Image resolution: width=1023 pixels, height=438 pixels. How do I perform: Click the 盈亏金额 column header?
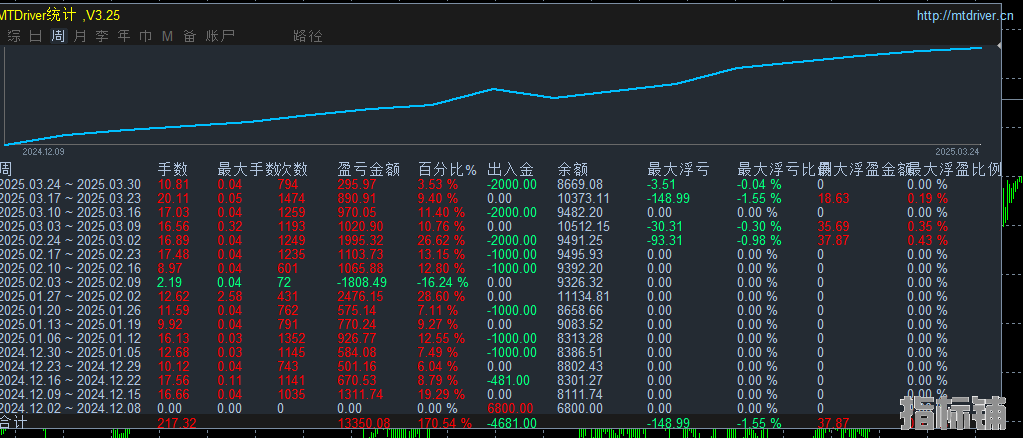coord(369,170)
